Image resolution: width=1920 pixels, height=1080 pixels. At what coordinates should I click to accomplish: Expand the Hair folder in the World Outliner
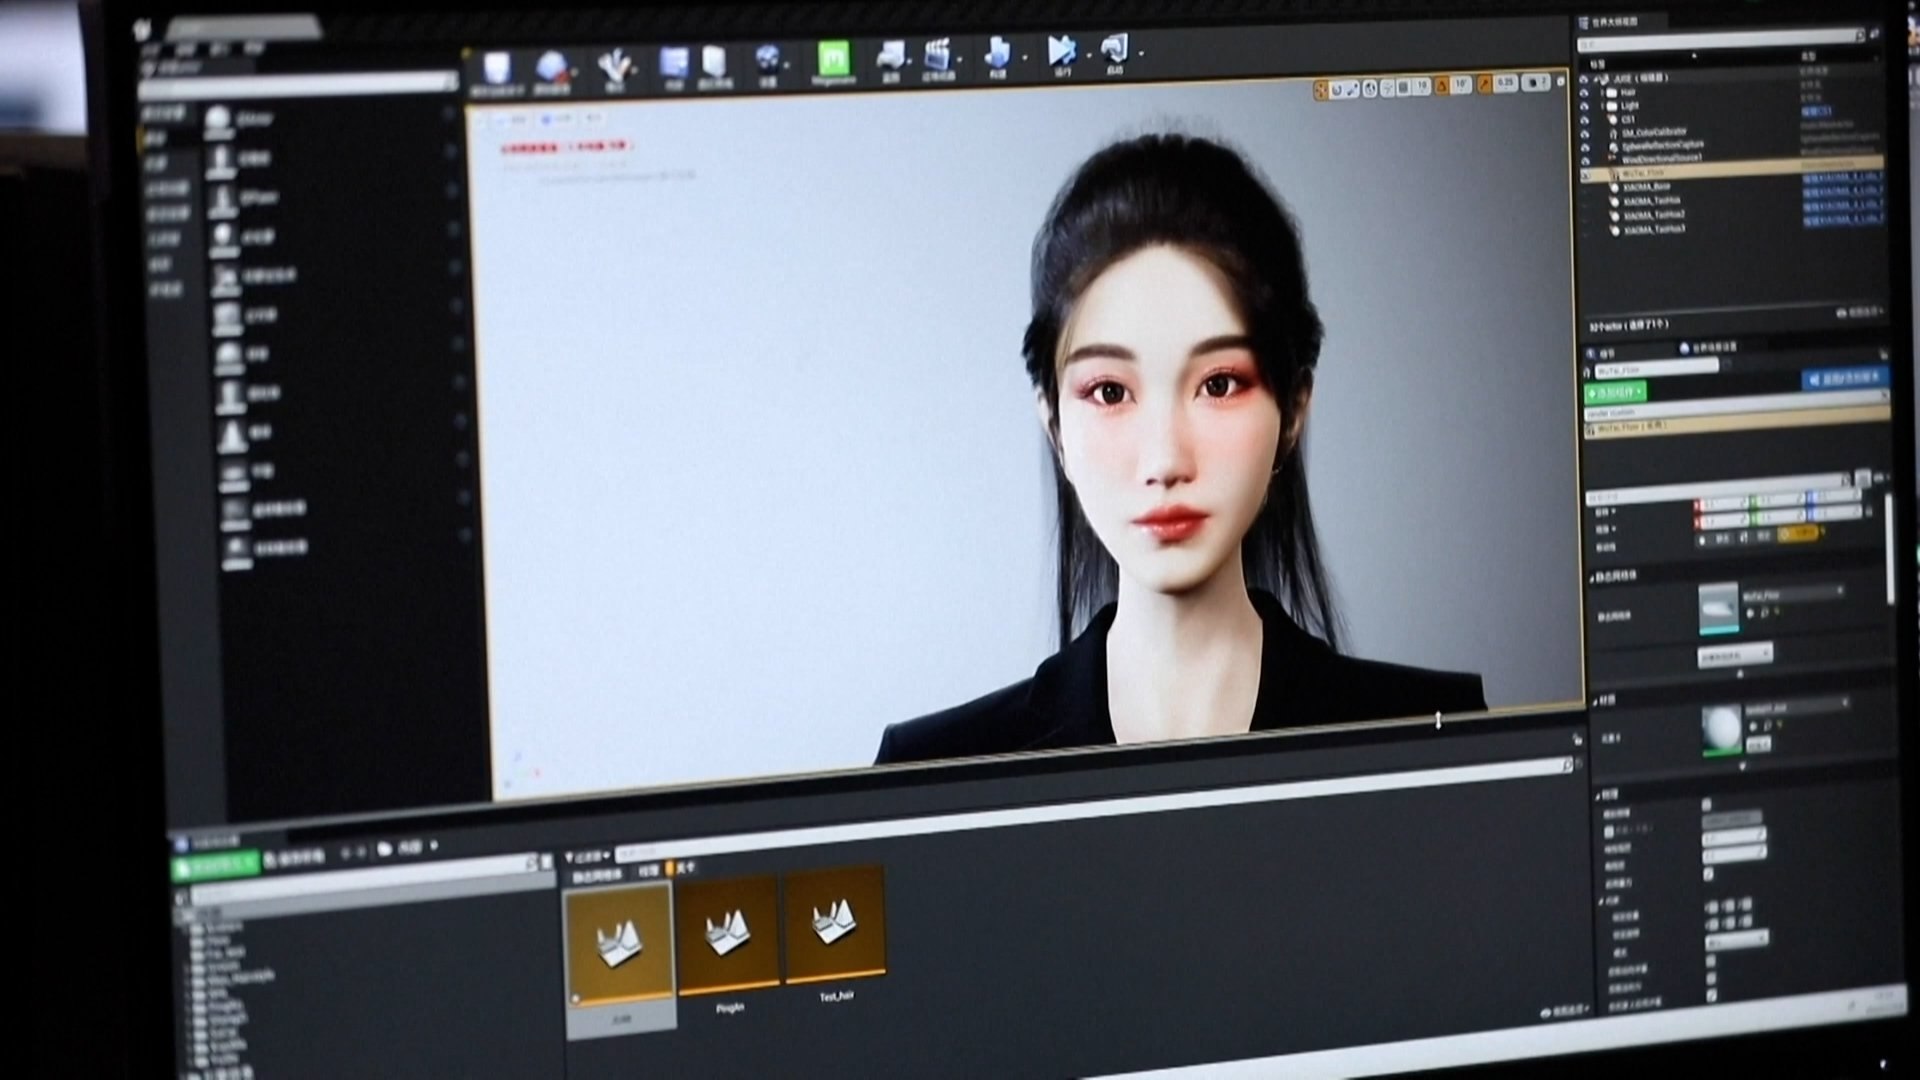point(1601,93)
